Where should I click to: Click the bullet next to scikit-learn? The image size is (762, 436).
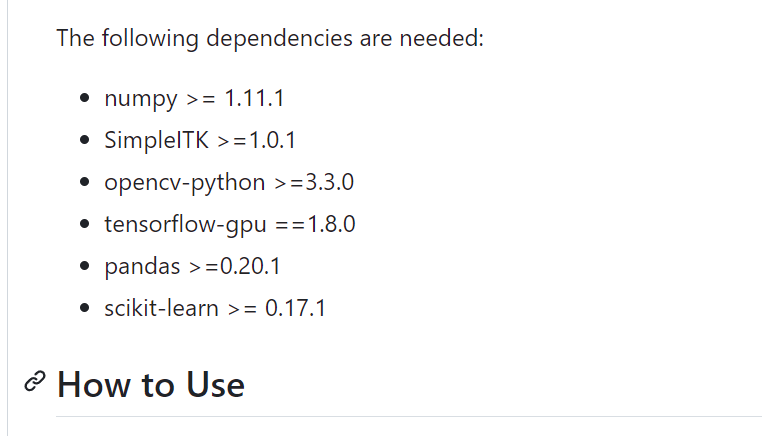click(x=85, y=308)
